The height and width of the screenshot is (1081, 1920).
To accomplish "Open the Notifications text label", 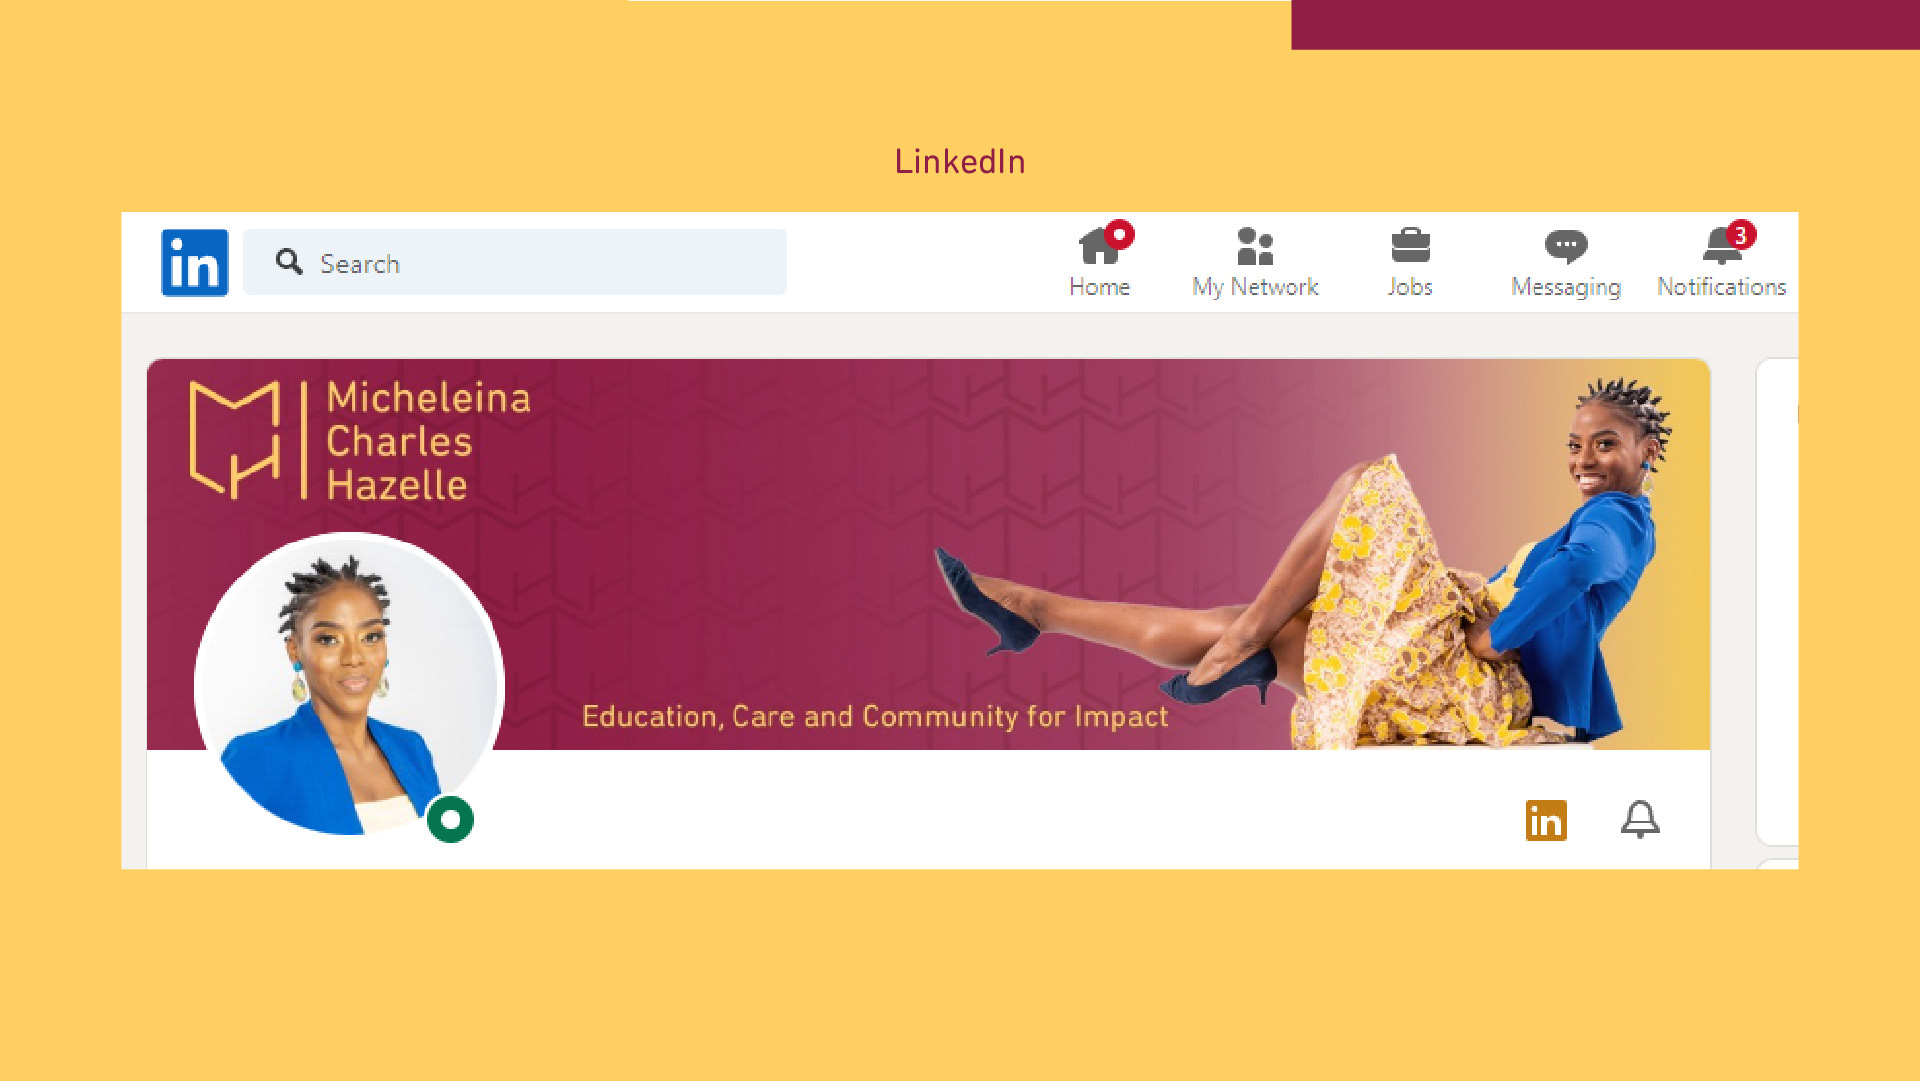I will click(1721, 287).
